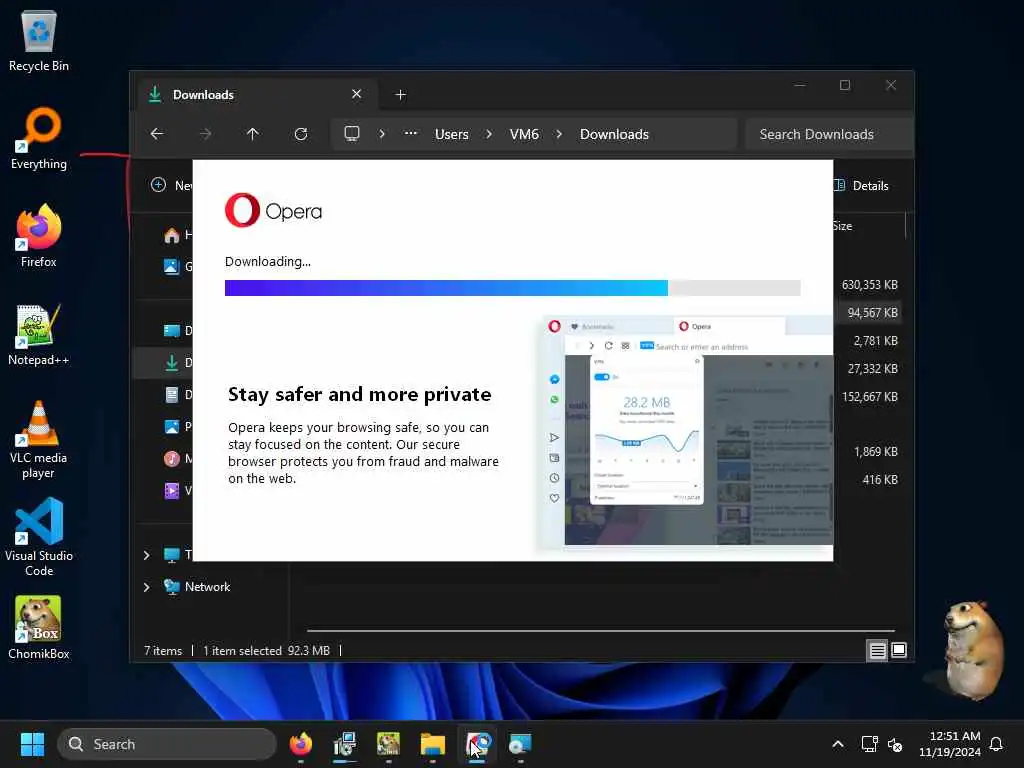Image resolution: width=1024 pixels, height=768 pixels.
Task: Open File Explorer from the taskbar
Action: [x=432, y=744]
